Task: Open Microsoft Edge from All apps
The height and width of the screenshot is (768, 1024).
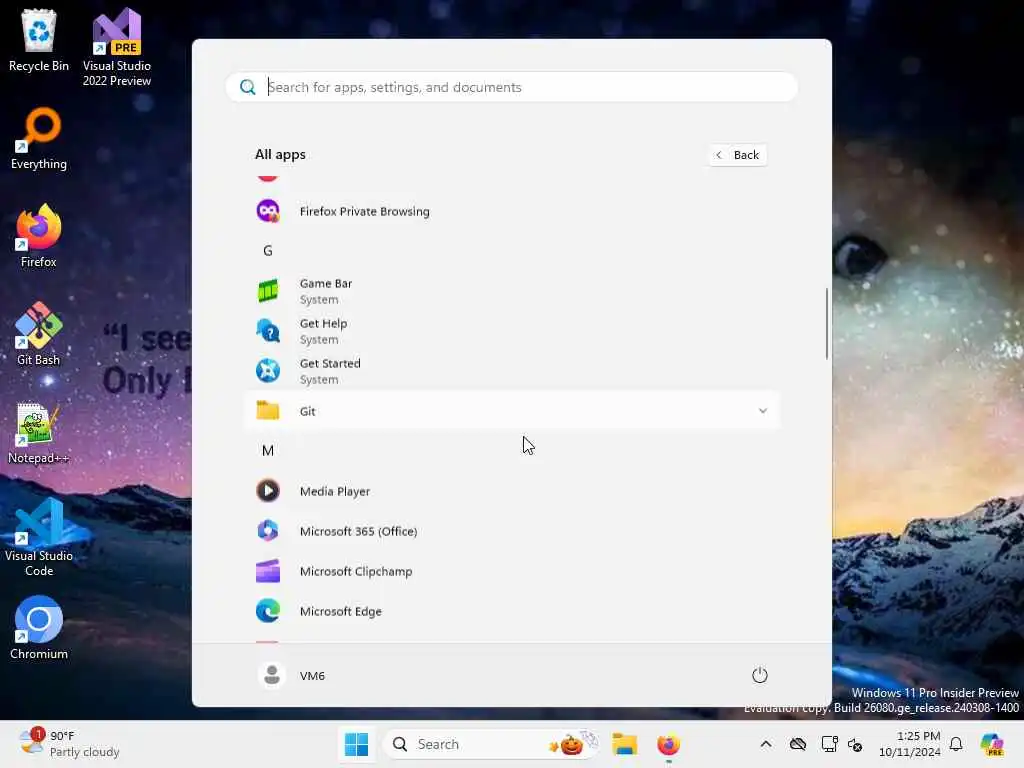Action: coord(511,611)
